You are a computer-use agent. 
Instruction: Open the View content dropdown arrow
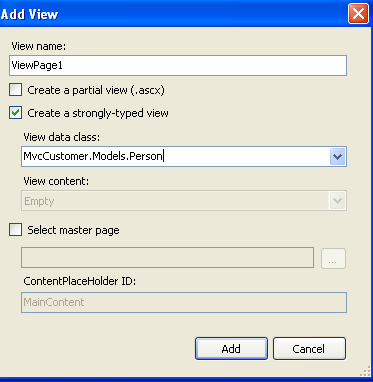[337, 201]
